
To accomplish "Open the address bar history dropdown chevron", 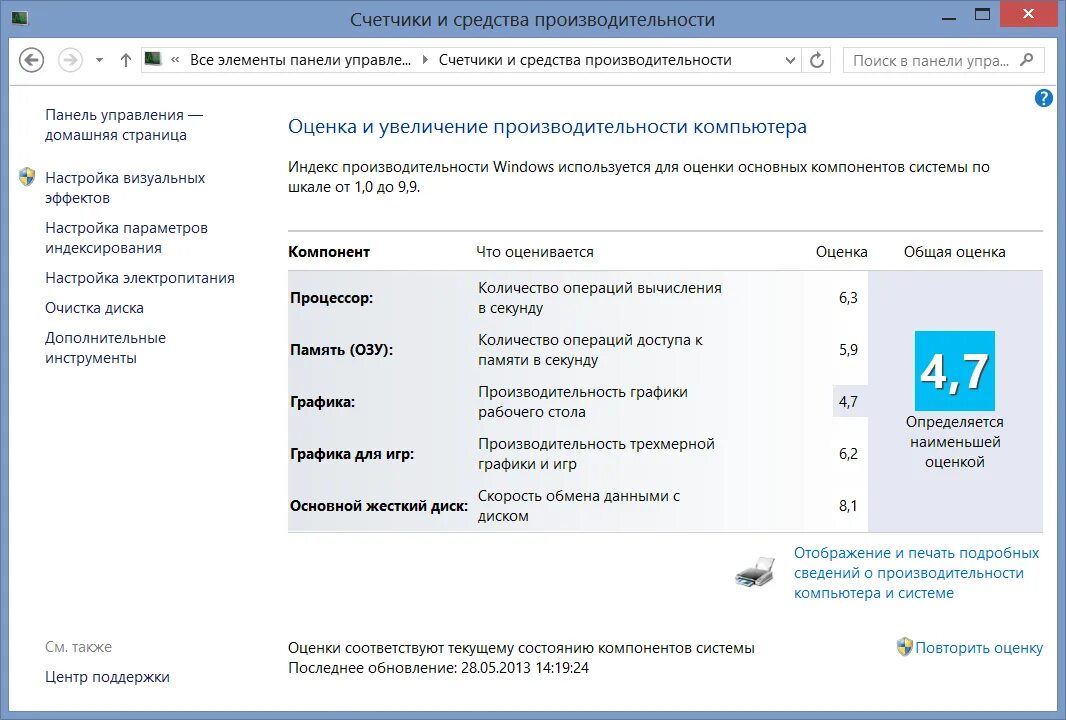I will (790, 60).
